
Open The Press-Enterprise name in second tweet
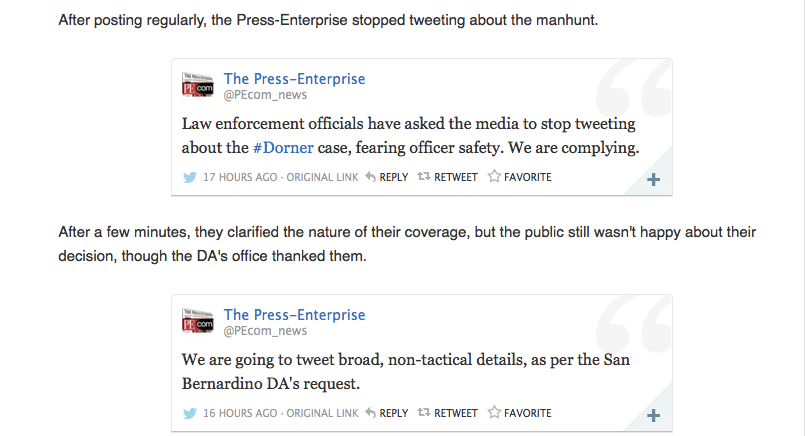[x=294, y=315]
